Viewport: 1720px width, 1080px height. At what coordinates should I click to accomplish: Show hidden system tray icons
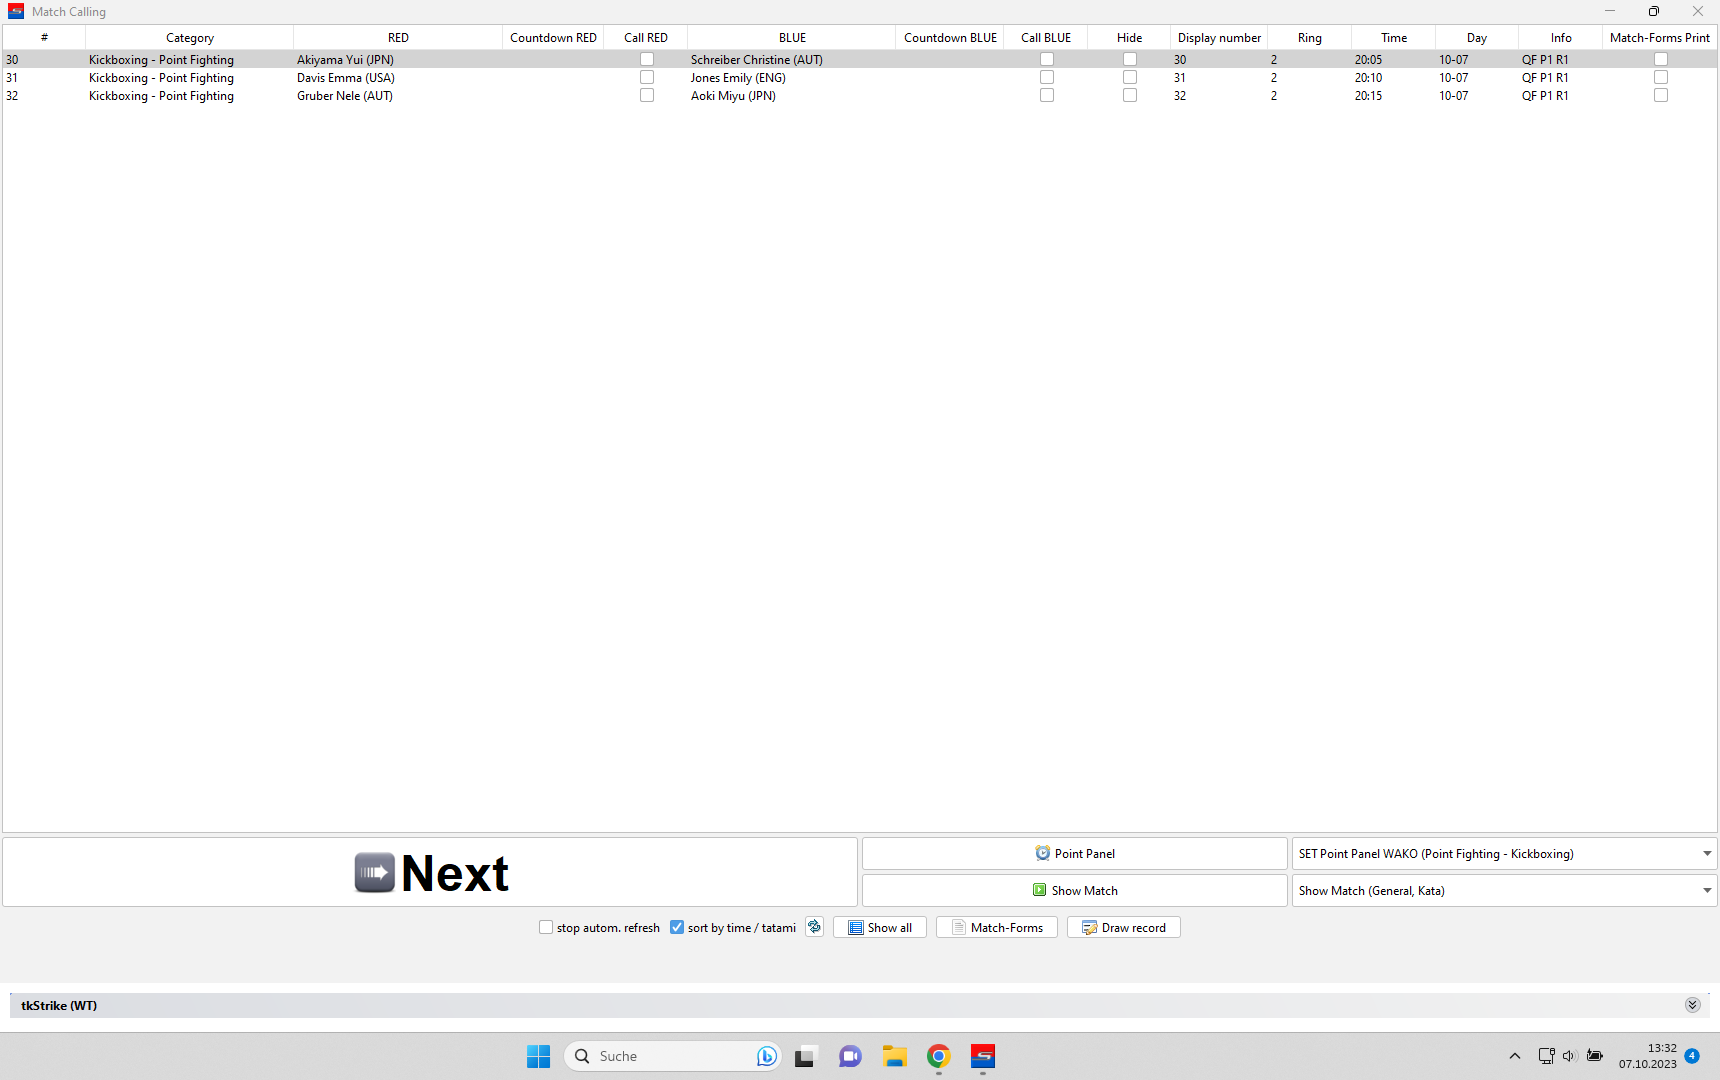1515,1056
